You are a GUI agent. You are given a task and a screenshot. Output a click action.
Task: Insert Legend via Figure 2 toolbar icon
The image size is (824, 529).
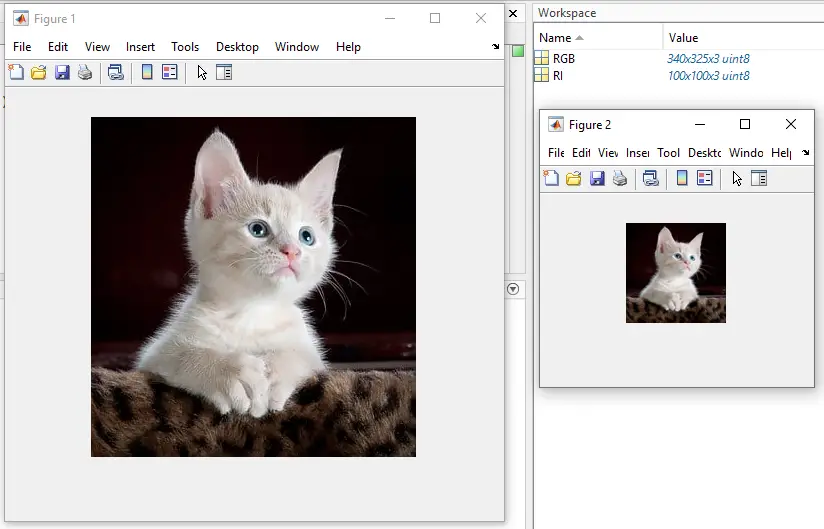tap(705, 179)
